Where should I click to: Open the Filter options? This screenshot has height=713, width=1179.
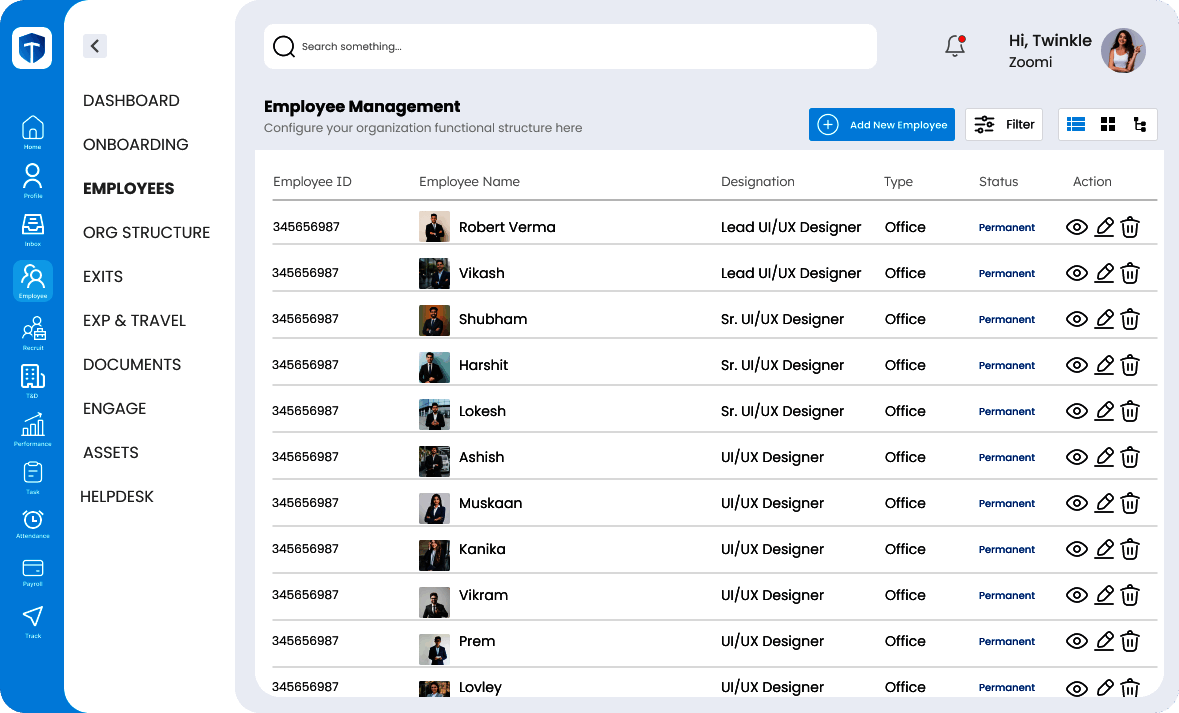point(1004,124)
